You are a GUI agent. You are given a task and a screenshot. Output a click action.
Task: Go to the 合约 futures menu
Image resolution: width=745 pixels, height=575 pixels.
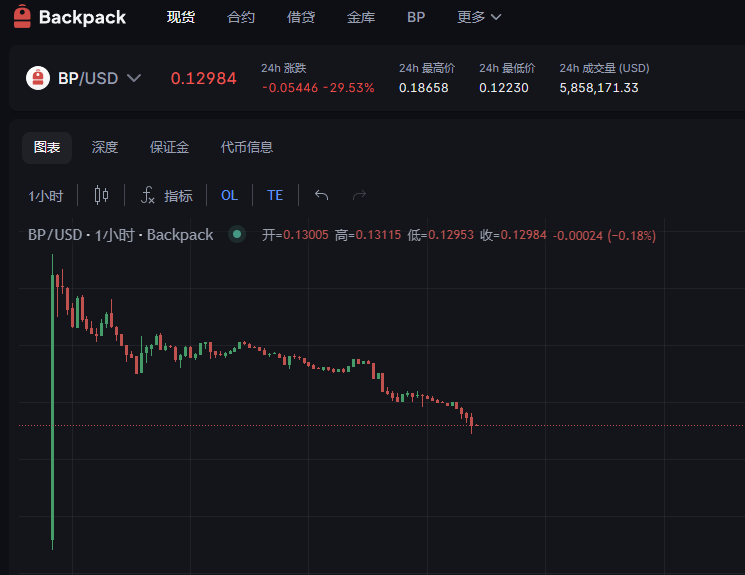241,17
